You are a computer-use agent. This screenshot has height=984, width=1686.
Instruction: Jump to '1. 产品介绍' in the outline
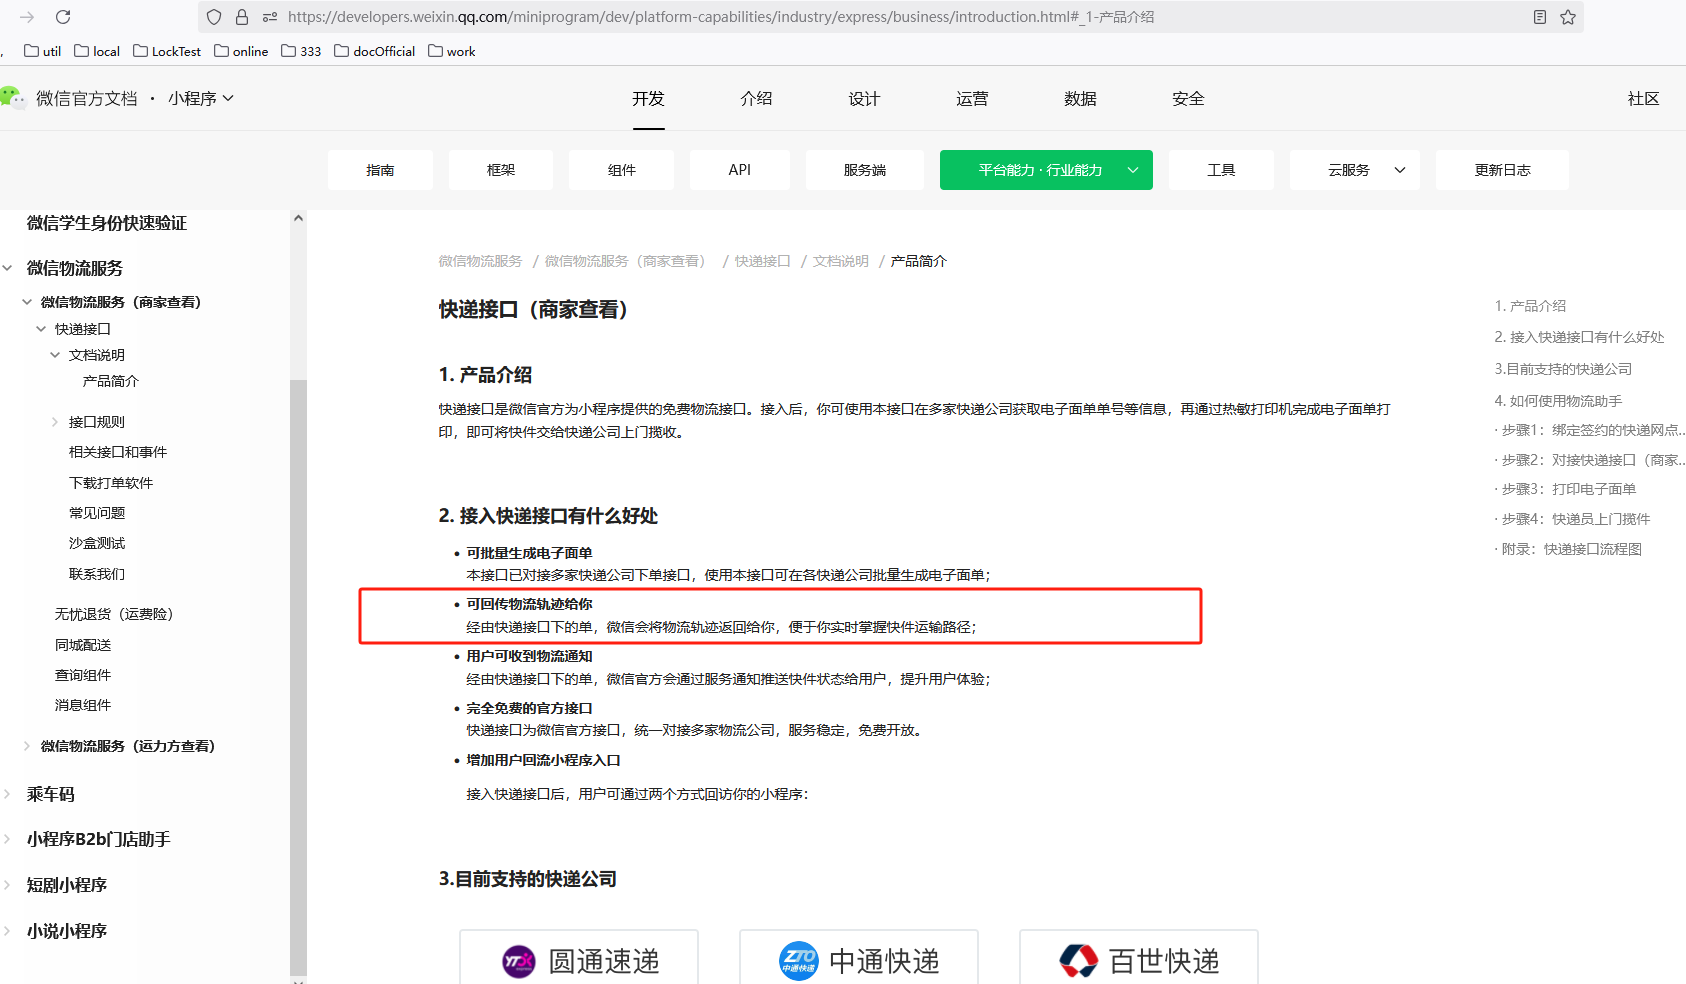[x=1530, y=306]
